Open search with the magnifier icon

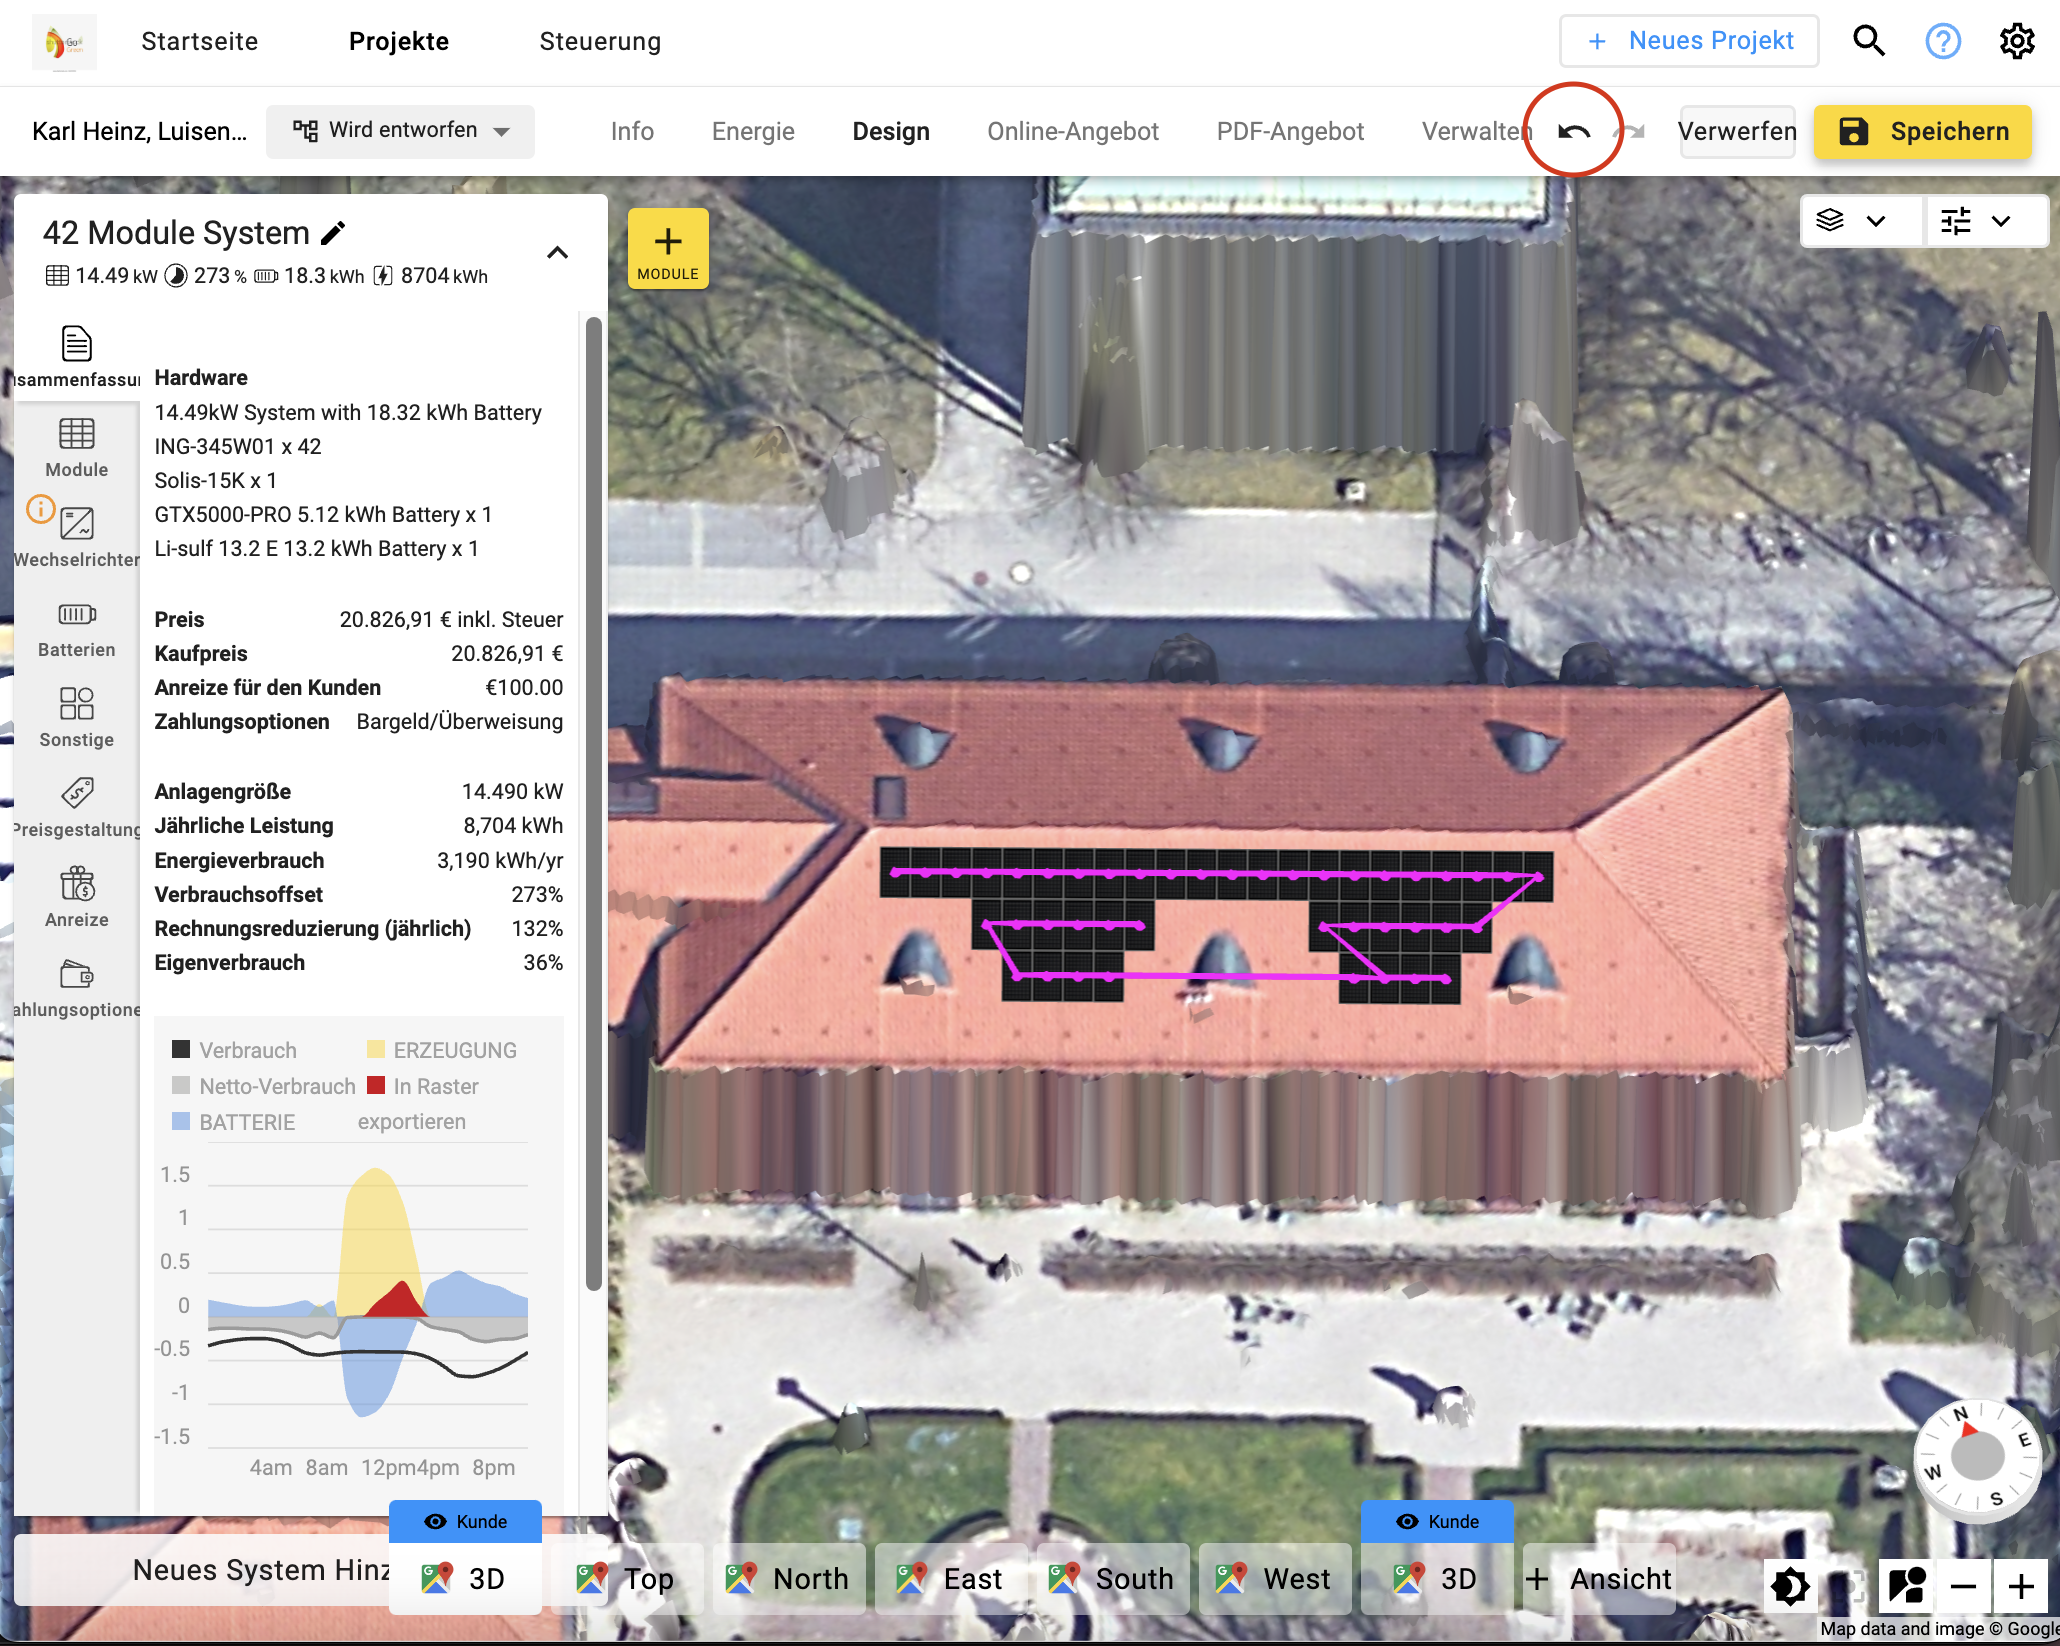[1869, 41]
